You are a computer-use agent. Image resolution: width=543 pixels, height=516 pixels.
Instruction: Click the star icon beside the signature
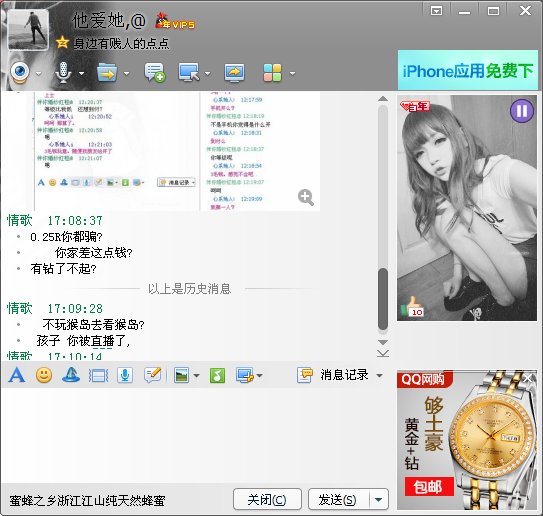tap(62, 43)
